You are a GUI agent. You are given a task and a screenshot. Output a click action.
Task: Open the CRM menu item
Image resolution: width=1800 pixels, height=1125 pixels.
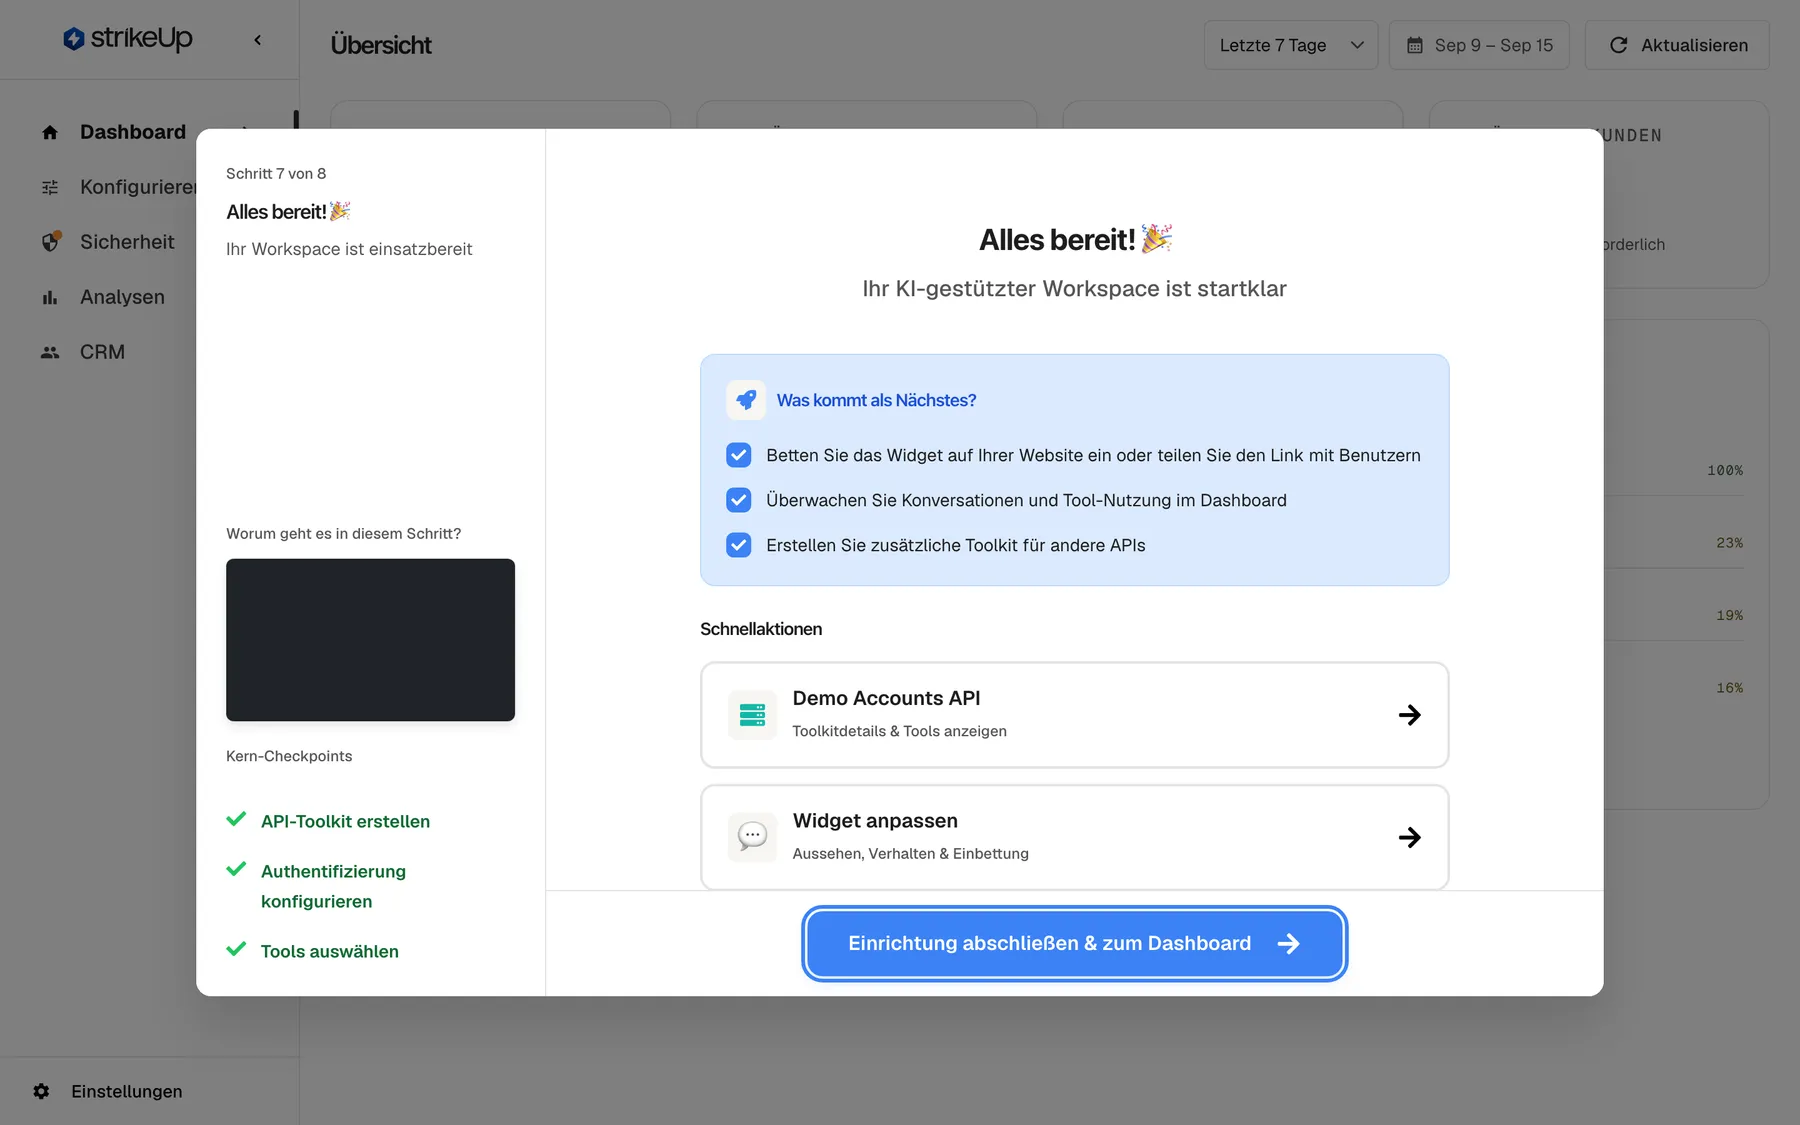point(102,352)
